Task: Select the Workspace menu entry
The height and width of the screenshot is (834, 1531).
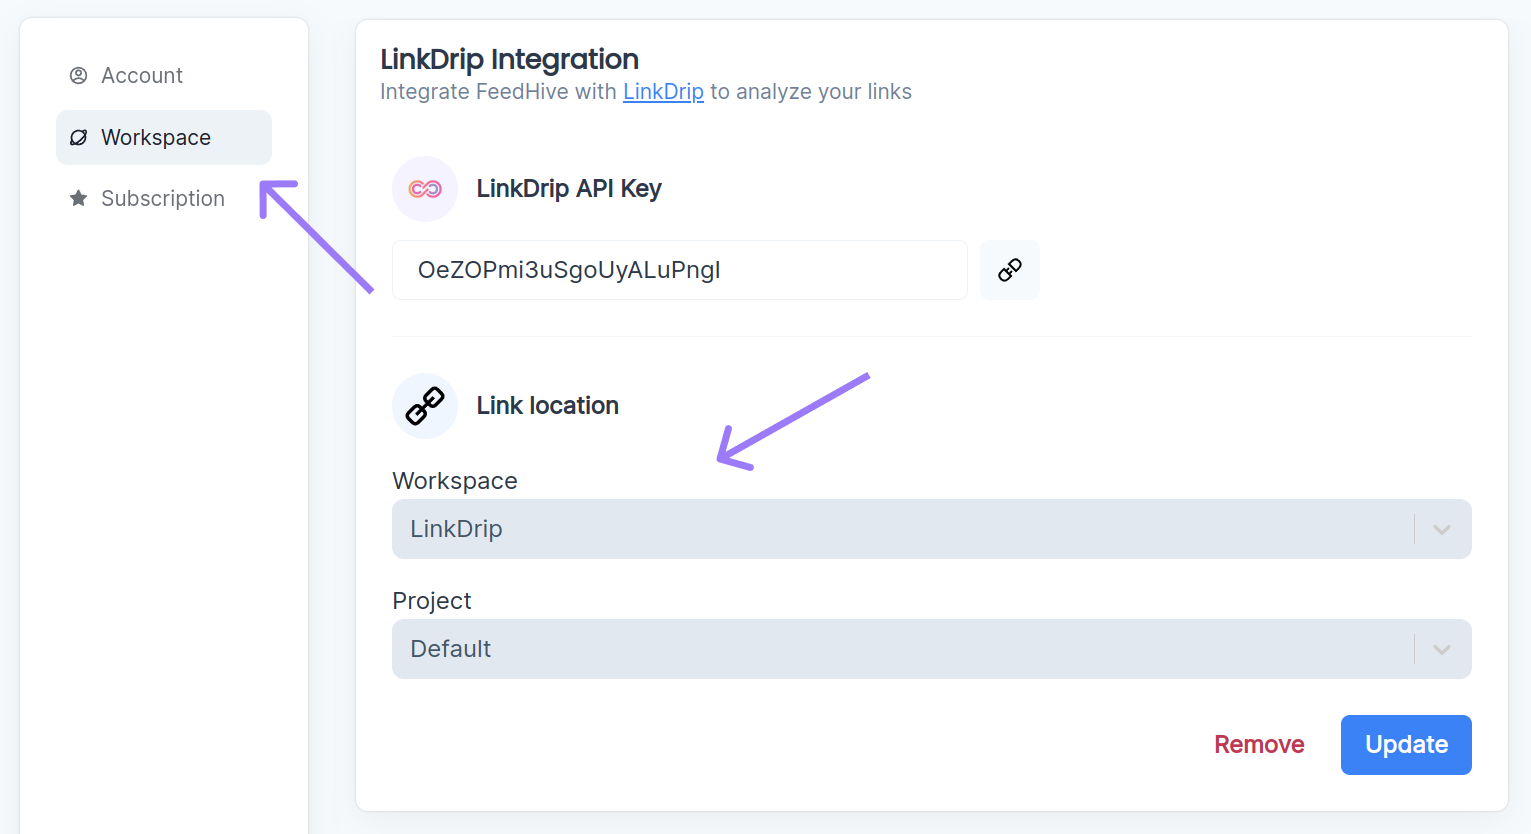Action: pos(156,137)
